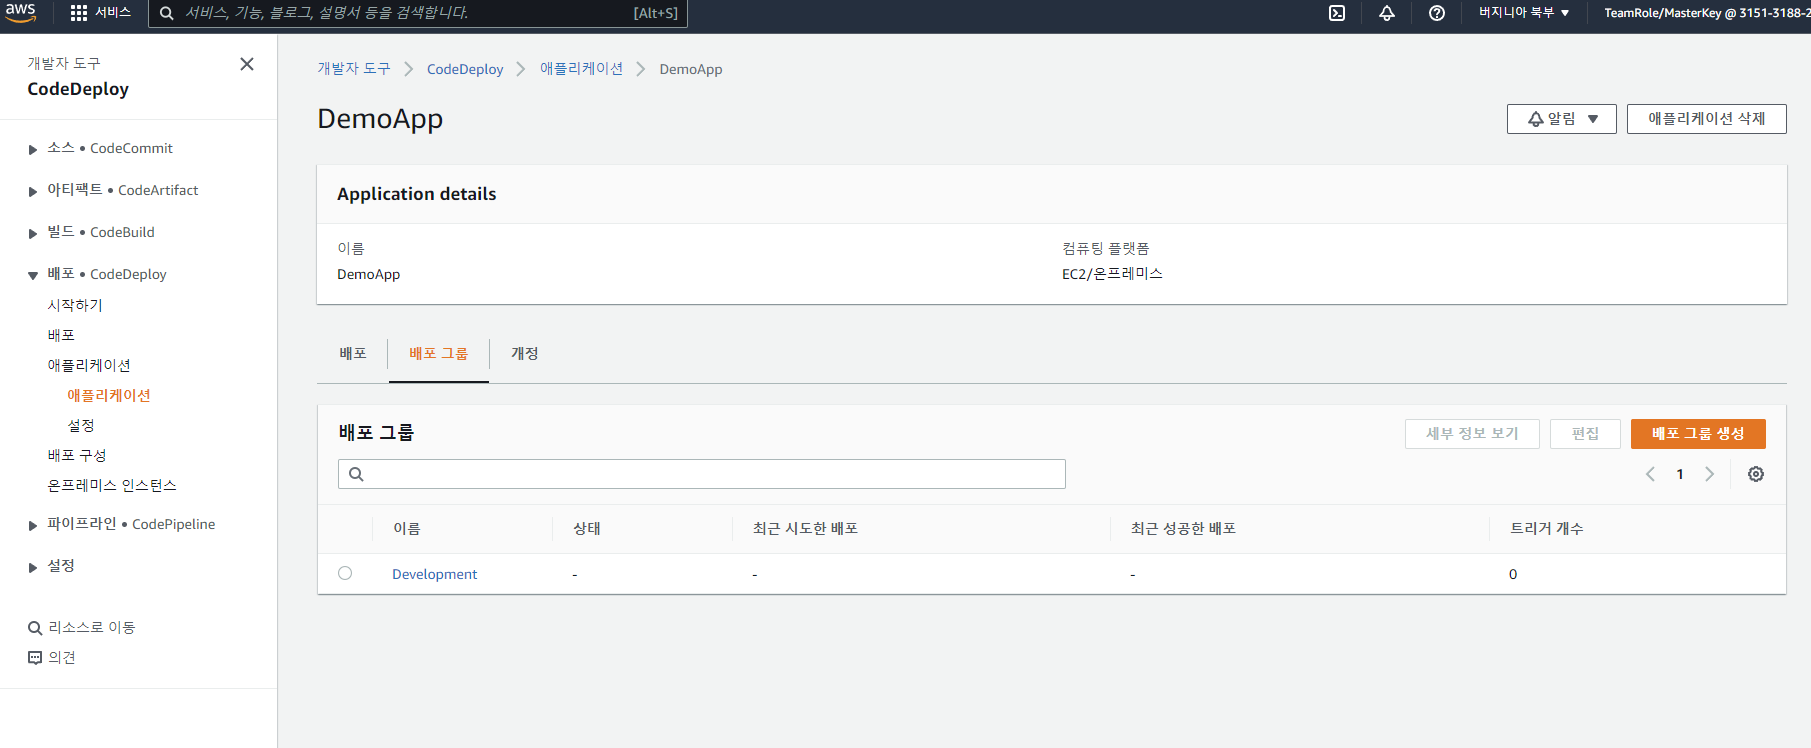Open the AWS home logo
The height and width of the screenshot is (748, 1811).
click(20, 12)
